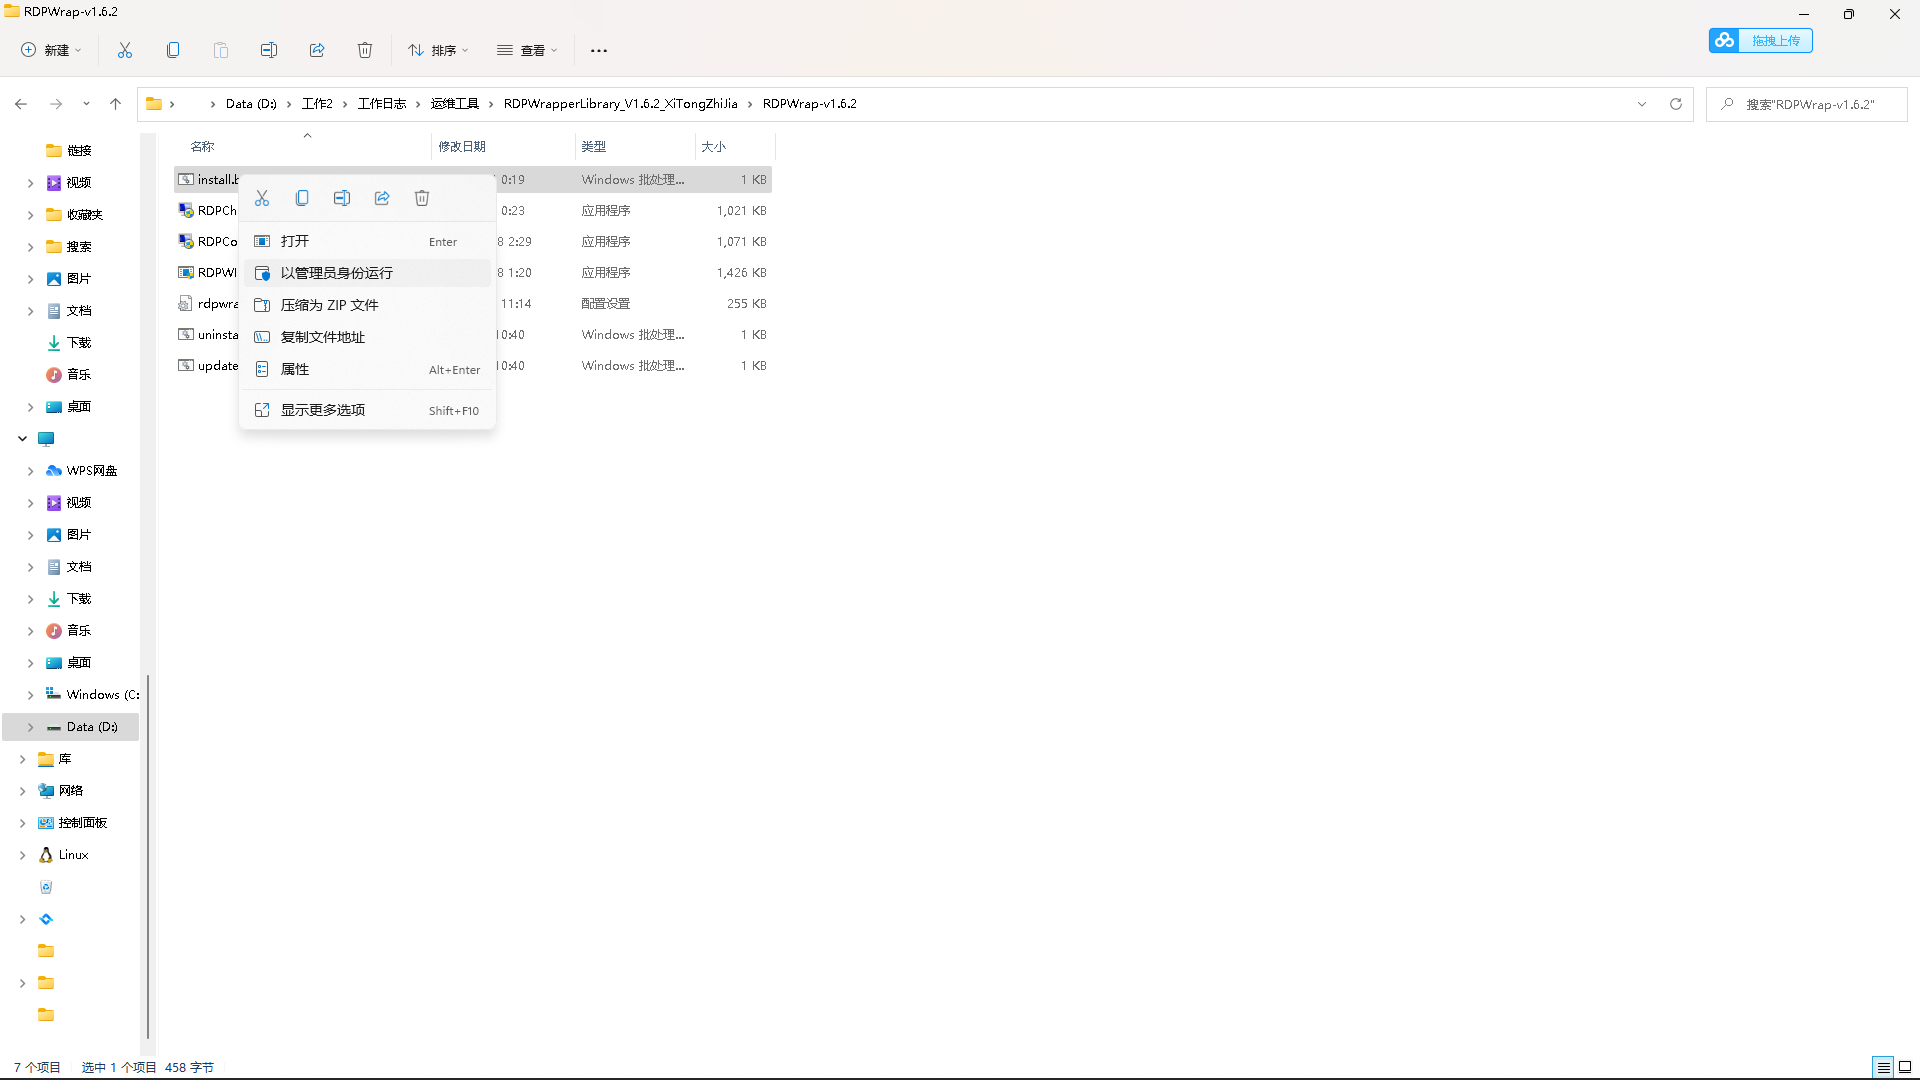Go back with the left arrow button
This screenshot has width=1920, height=1080.
pyautogui.click(x=21, y=104)
